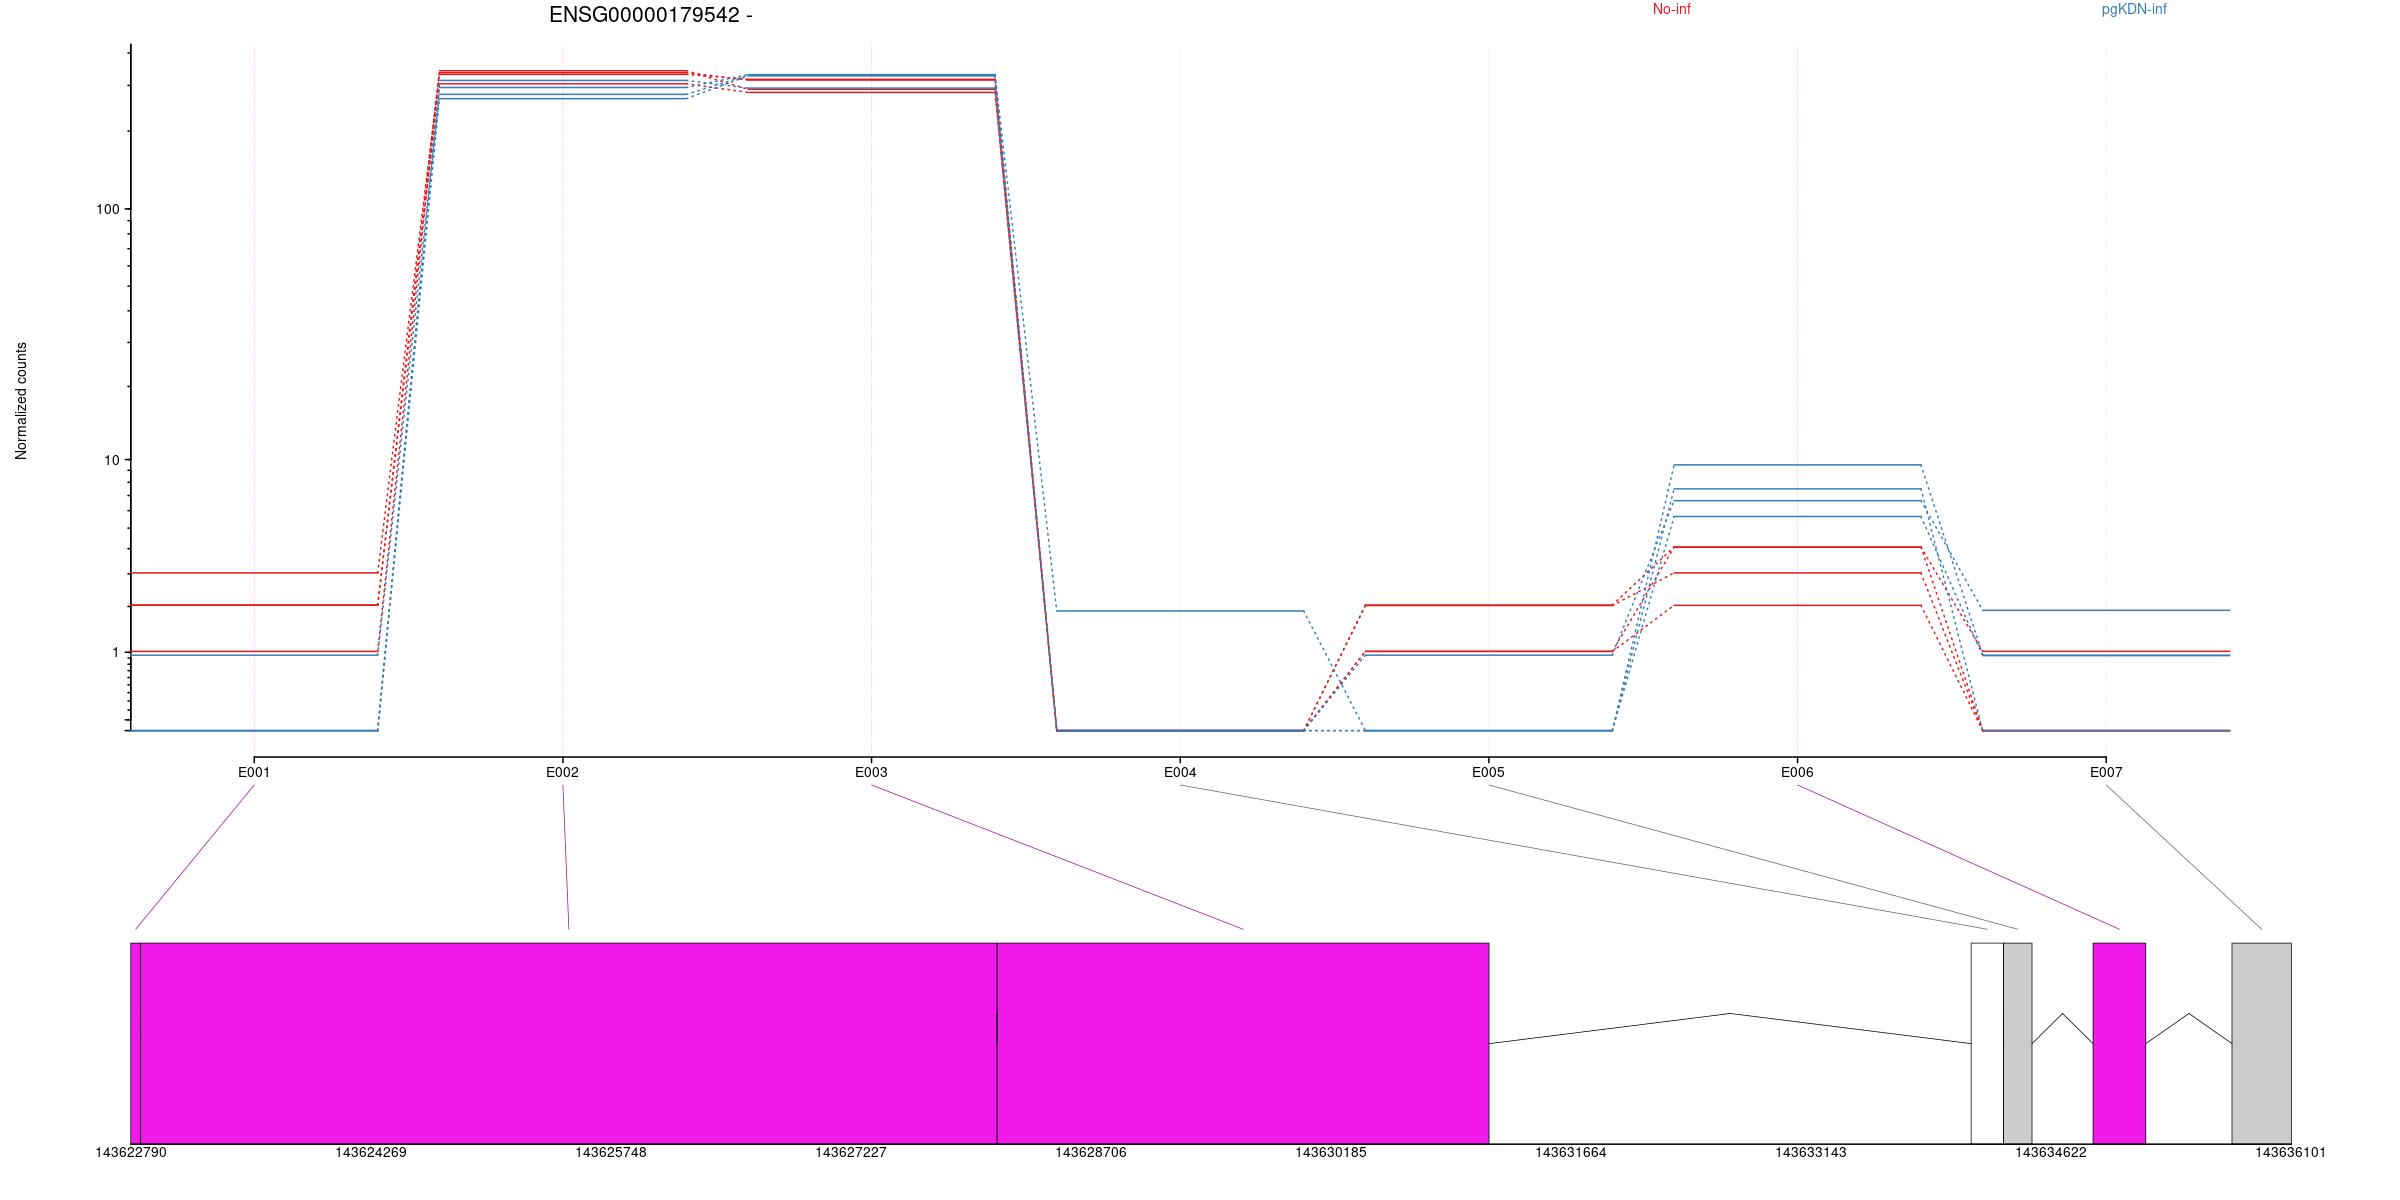Screen dimensions: 2400x1200
Task: Click genomic coordinate 143633143
Action: click(1811, 1152)
